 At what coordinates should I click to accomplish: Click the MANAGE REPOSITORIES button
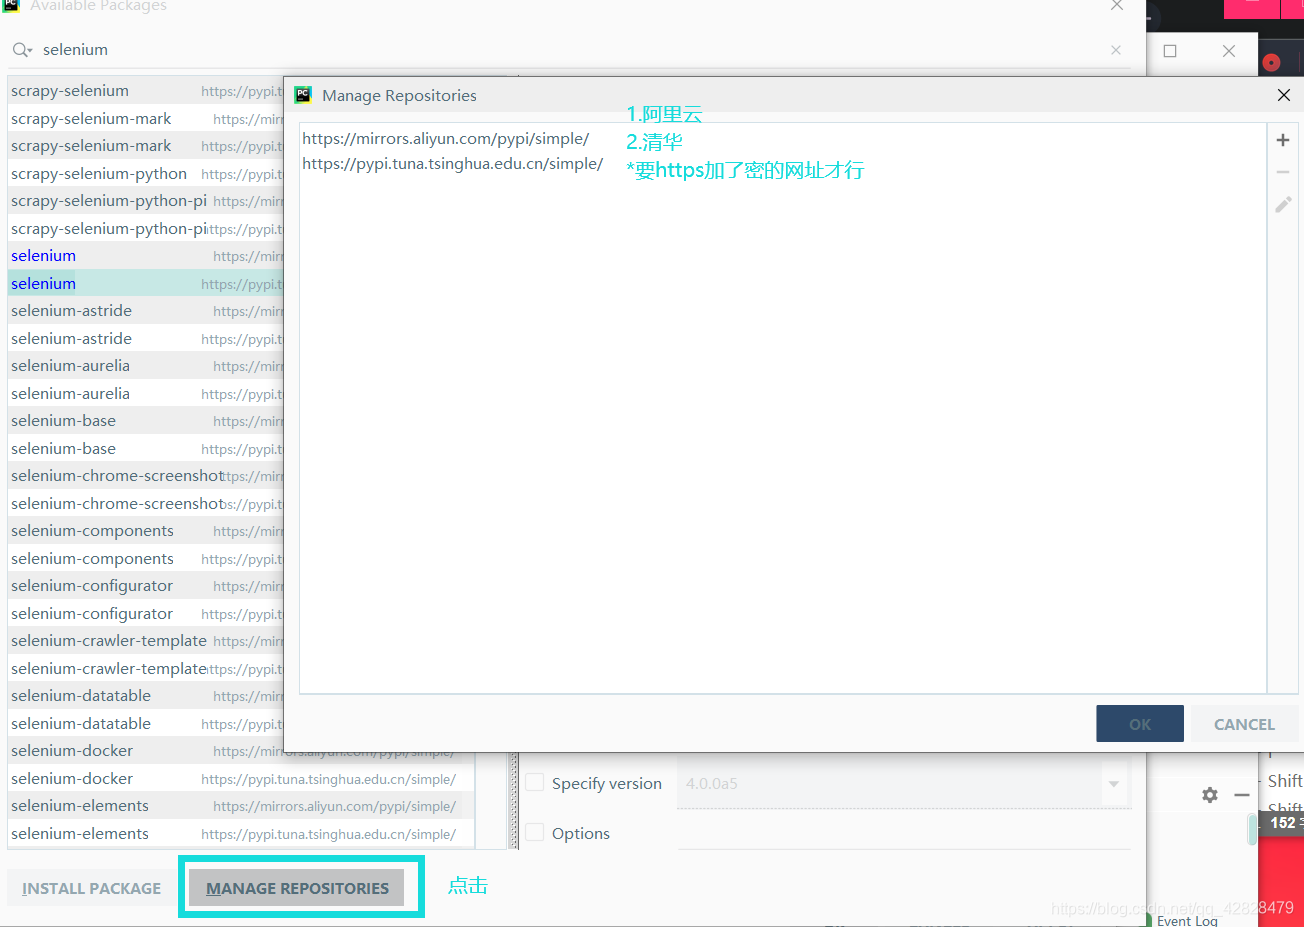click(297, 888)
